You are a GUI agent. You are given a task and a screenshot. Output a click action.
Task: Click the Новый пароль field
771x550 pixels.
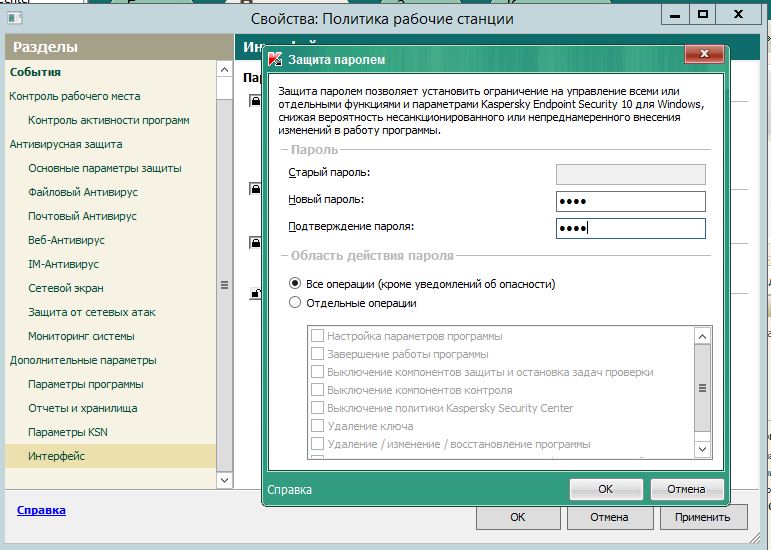point(630,201)
